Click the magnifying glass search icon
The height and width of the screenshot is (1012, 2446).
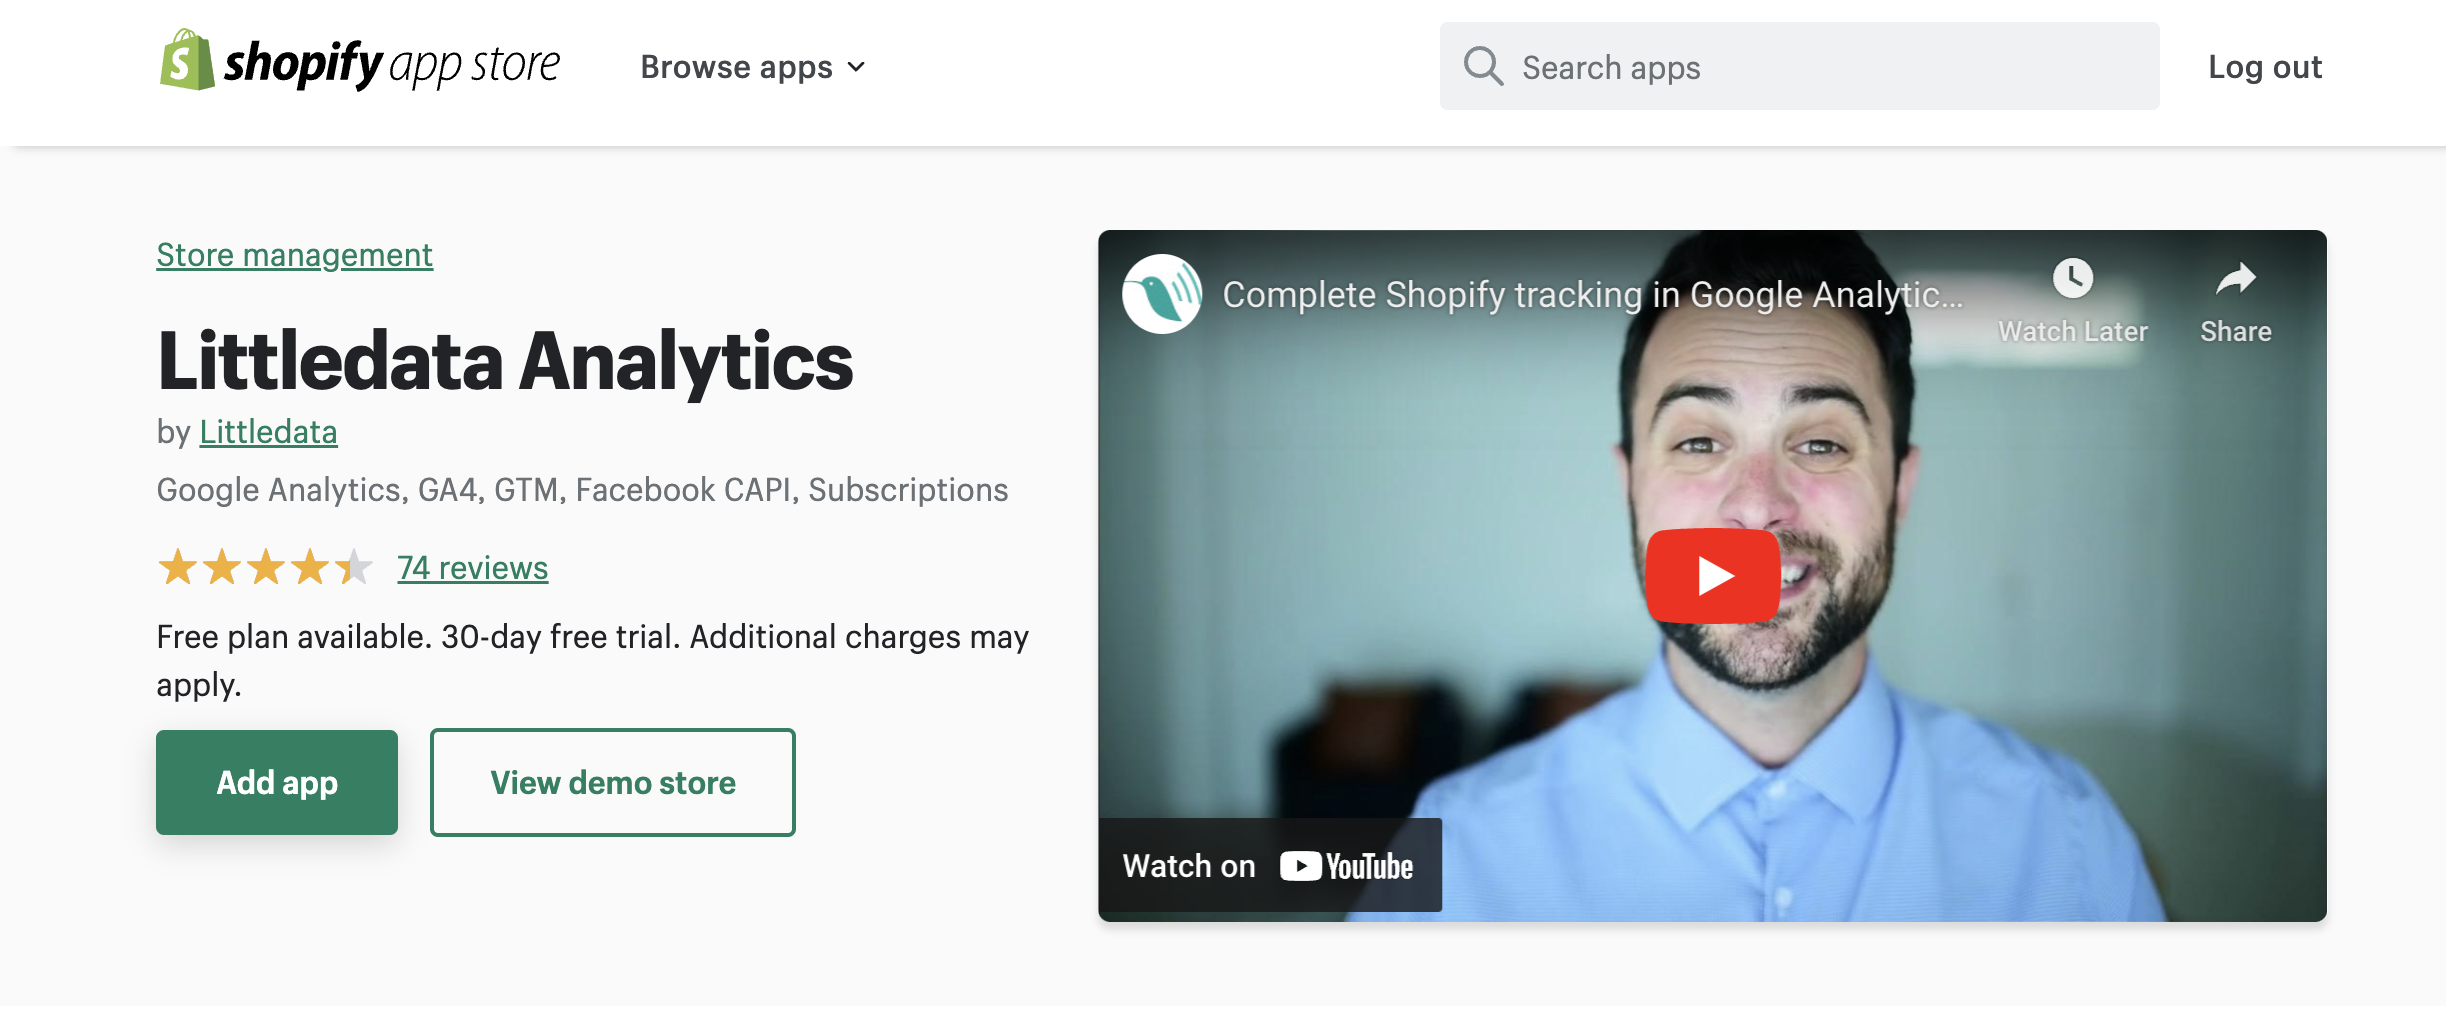point(1483,67)
